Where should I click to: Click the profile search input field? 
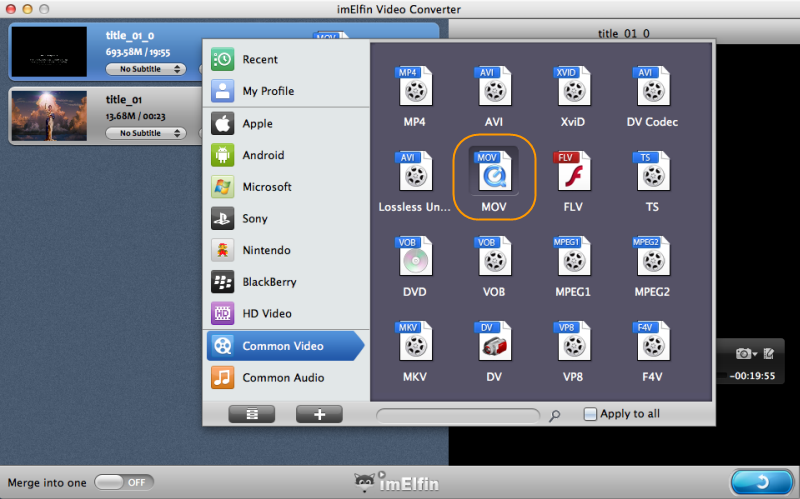458,415
